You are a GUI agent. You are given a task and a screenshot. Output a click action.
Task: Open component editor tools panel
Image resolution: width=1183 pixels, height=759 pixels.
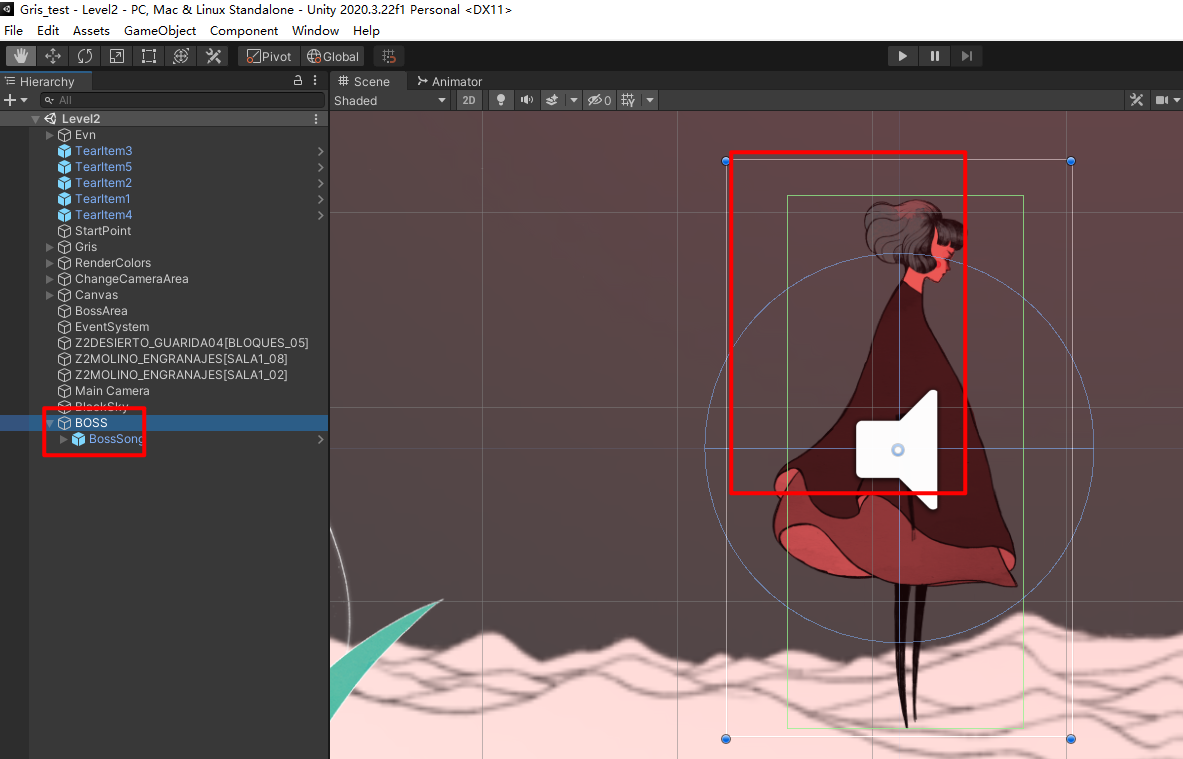[x=1136, y=100]
